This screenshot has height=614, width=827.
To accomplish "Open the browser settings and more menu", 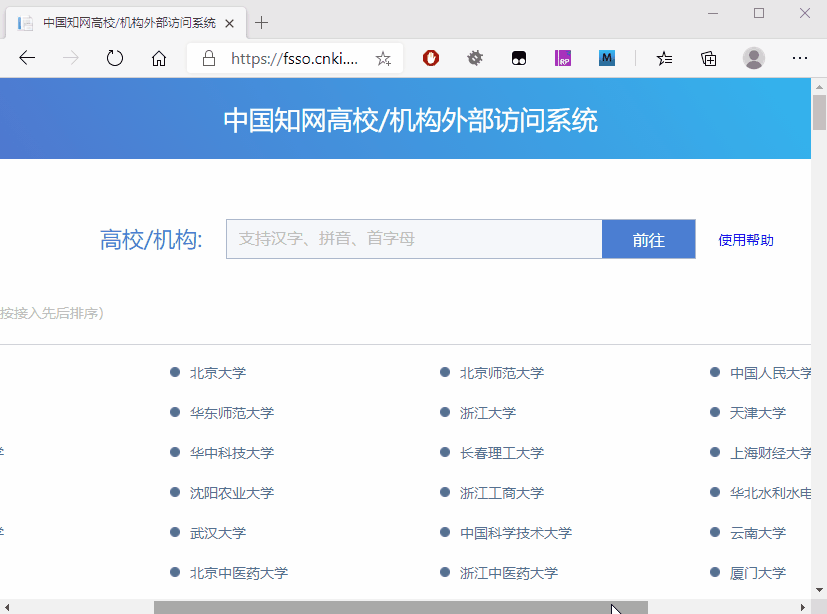I will (800, 58).
